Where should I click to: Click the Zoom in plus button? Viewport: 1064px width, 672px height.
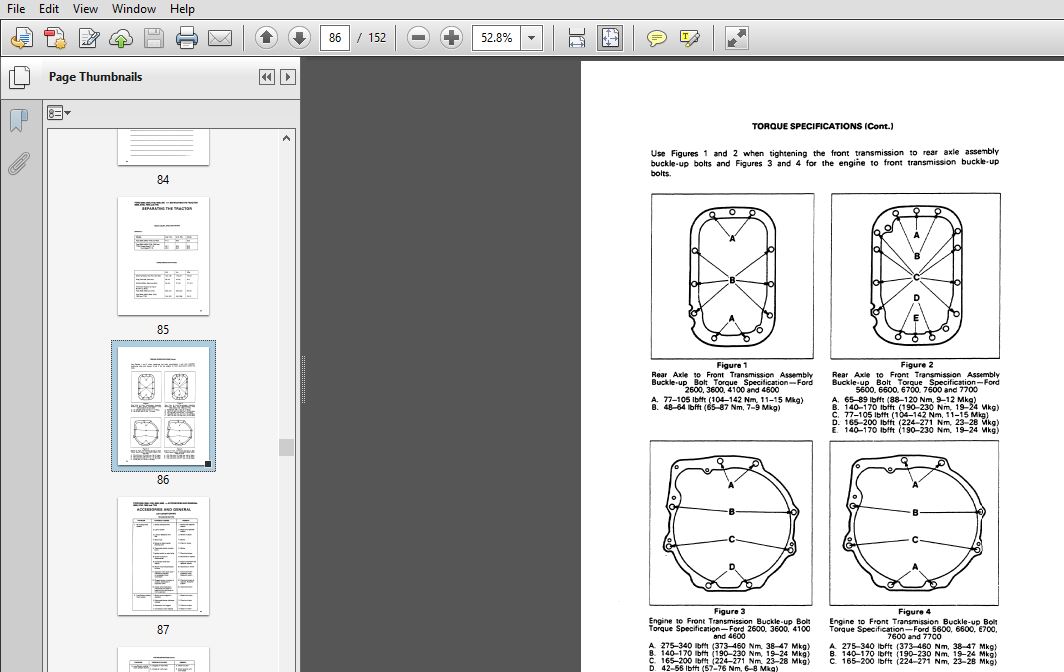tap(451, 38)
